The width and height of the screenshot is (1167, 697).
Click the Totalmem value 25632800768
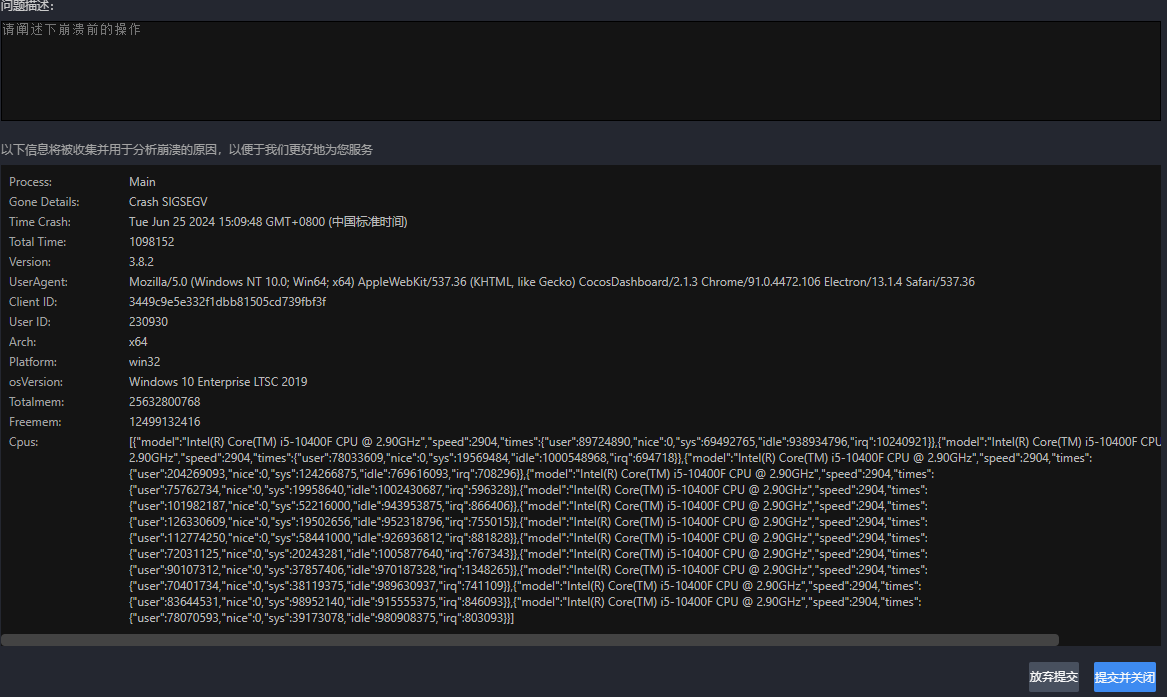(x=164, y=402)
